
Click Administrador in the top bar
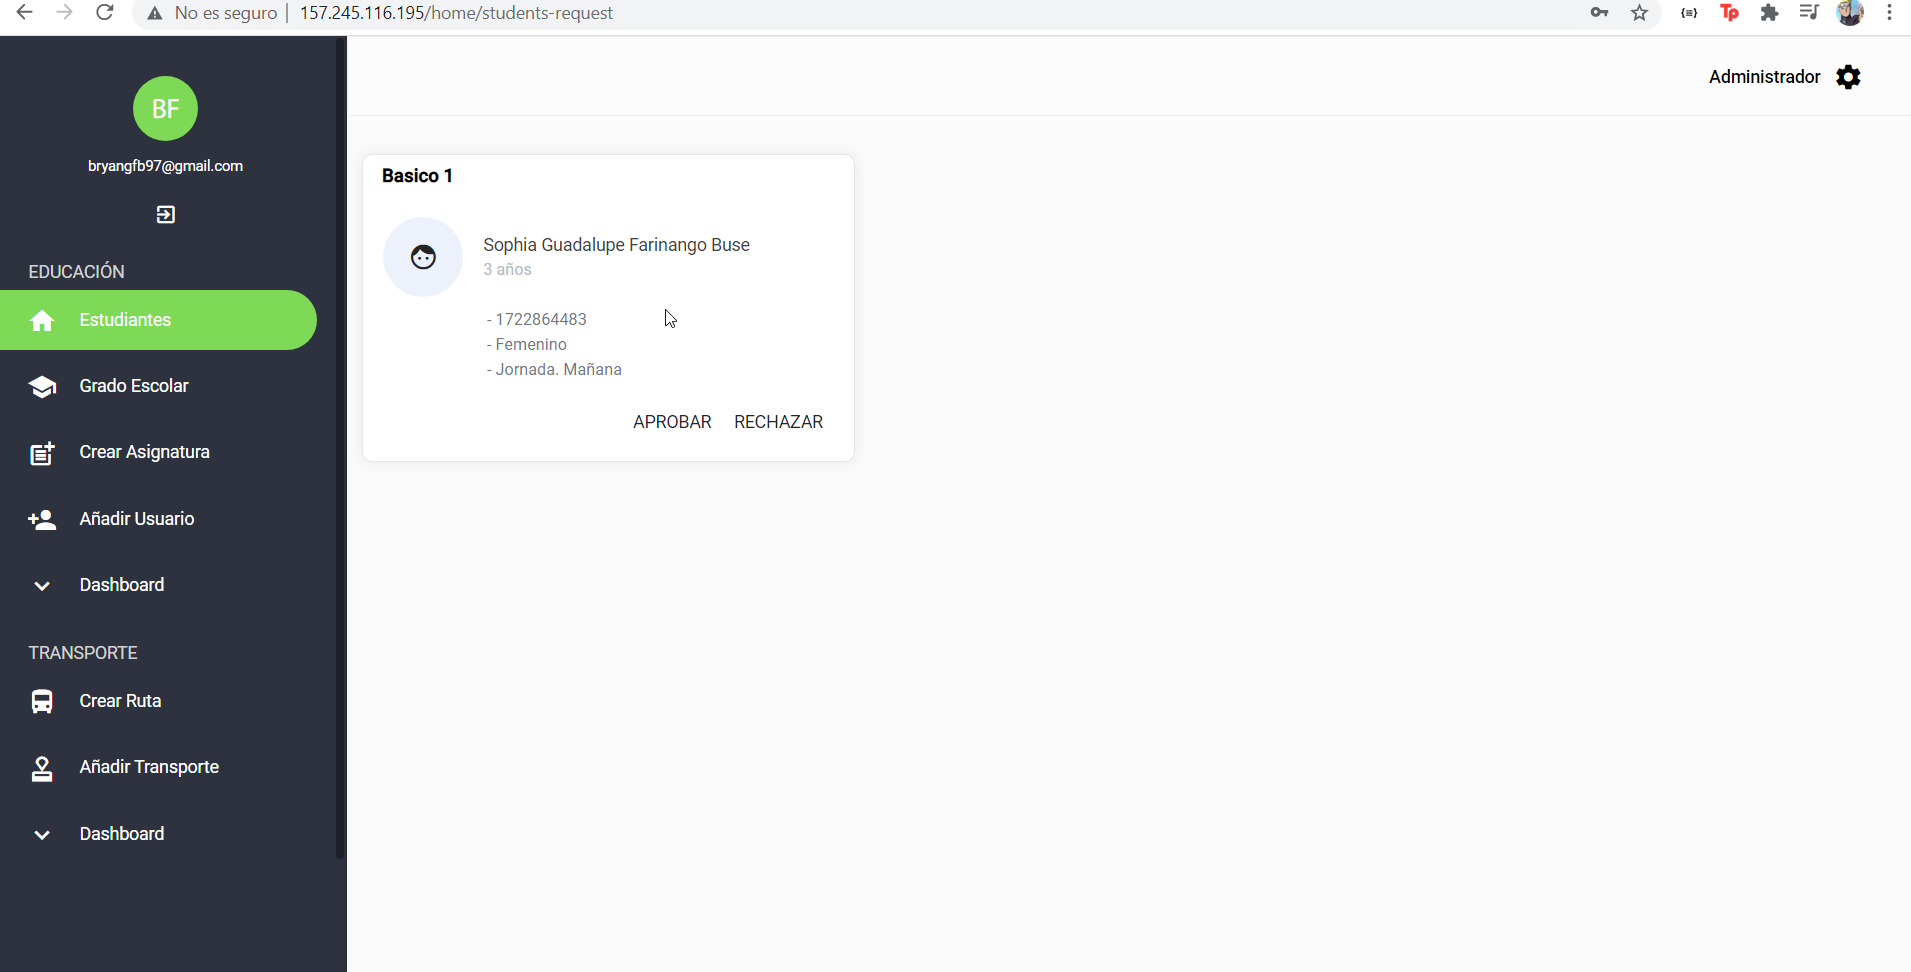(1764, 77)
